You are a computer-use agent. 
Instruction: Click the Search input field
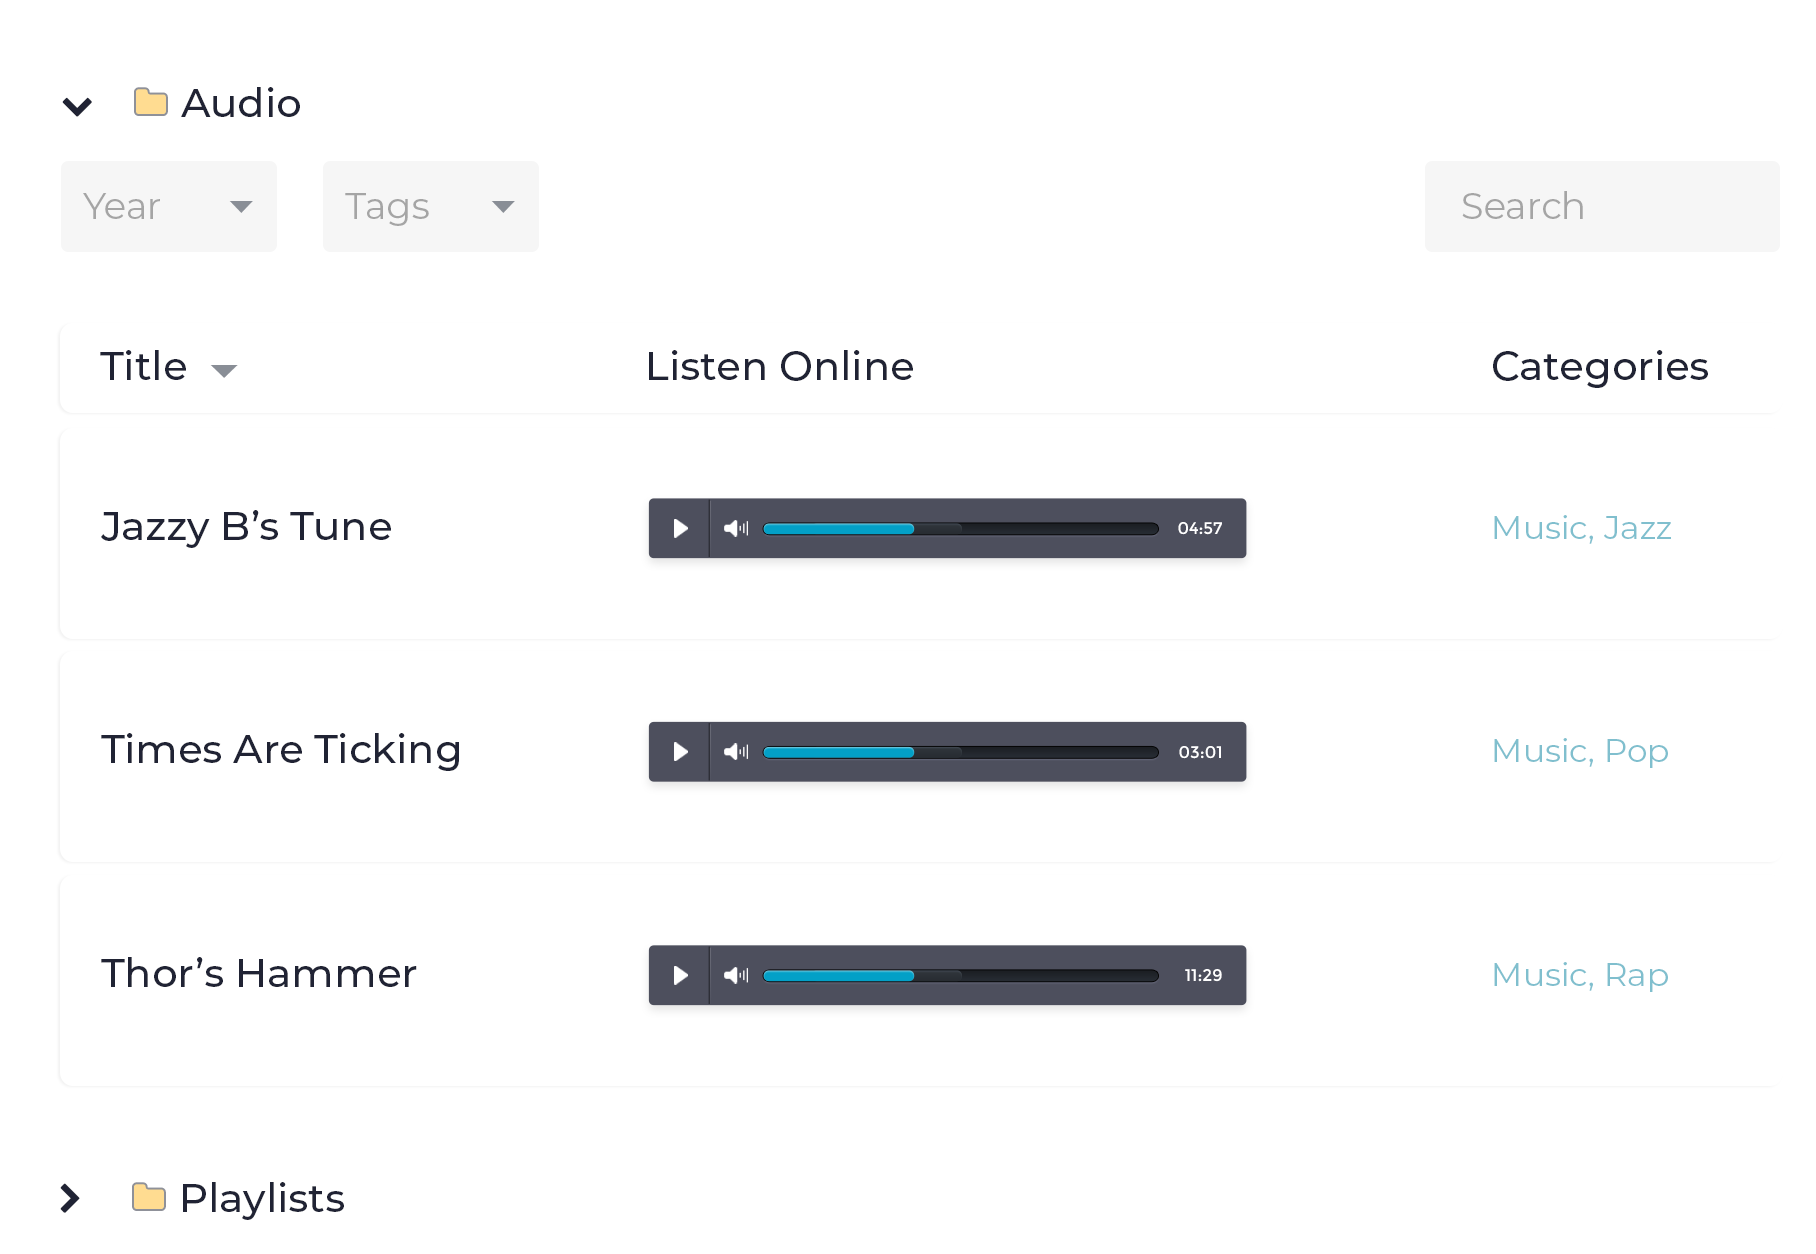[x=1601, y=206]
